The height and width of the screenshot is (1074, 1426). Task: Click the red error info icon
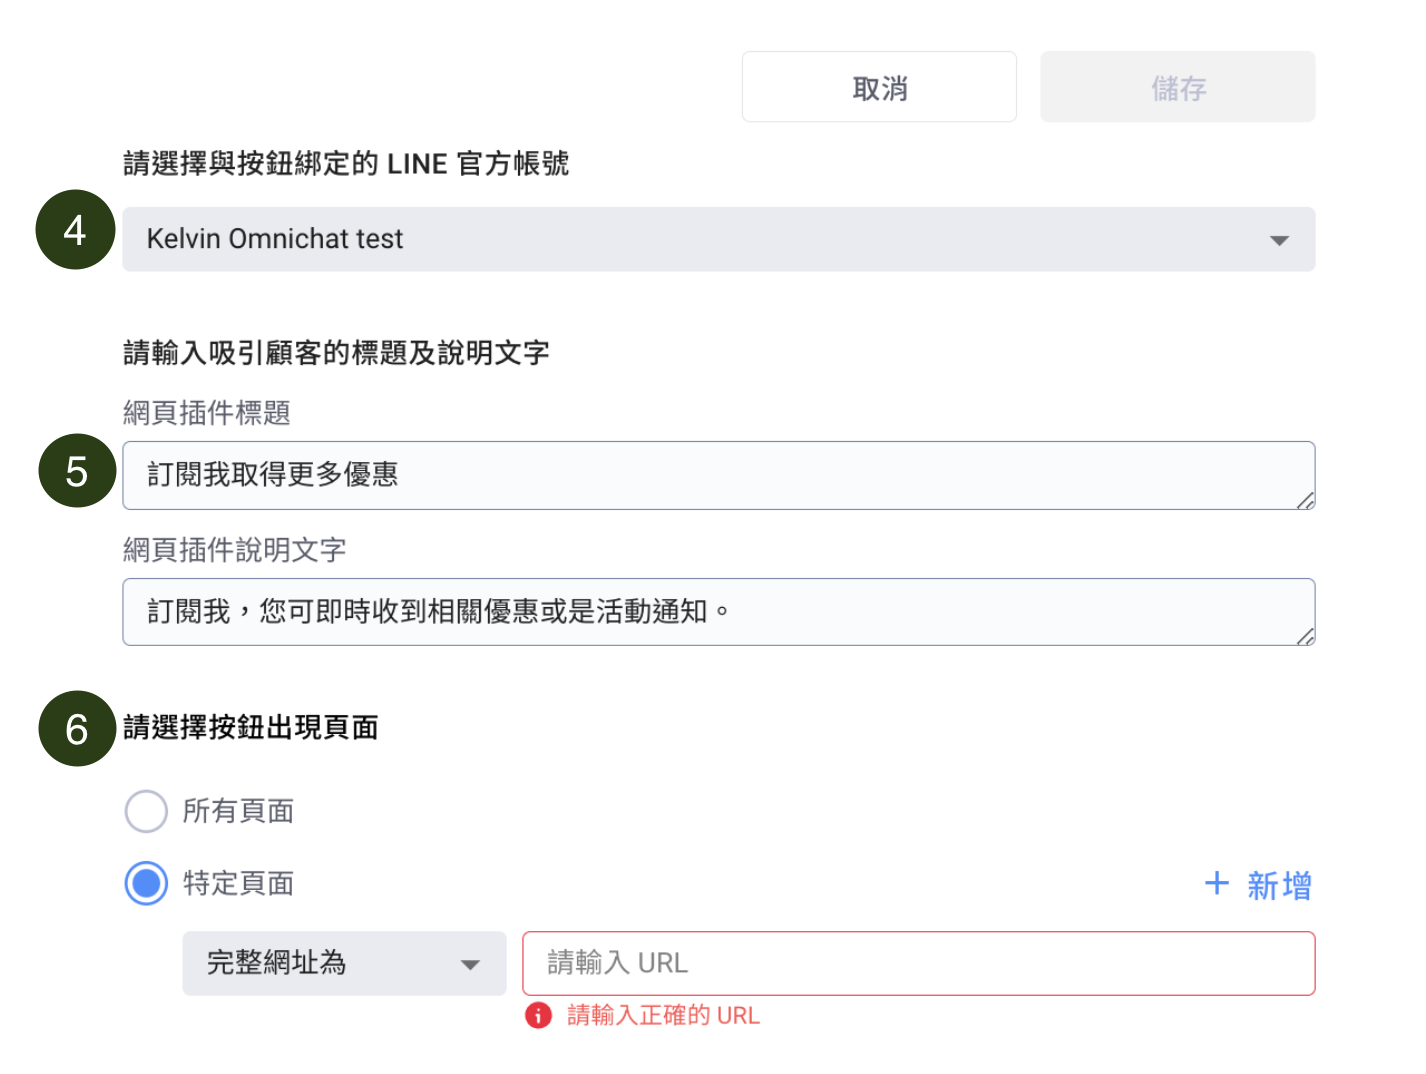coord(538,1015)
